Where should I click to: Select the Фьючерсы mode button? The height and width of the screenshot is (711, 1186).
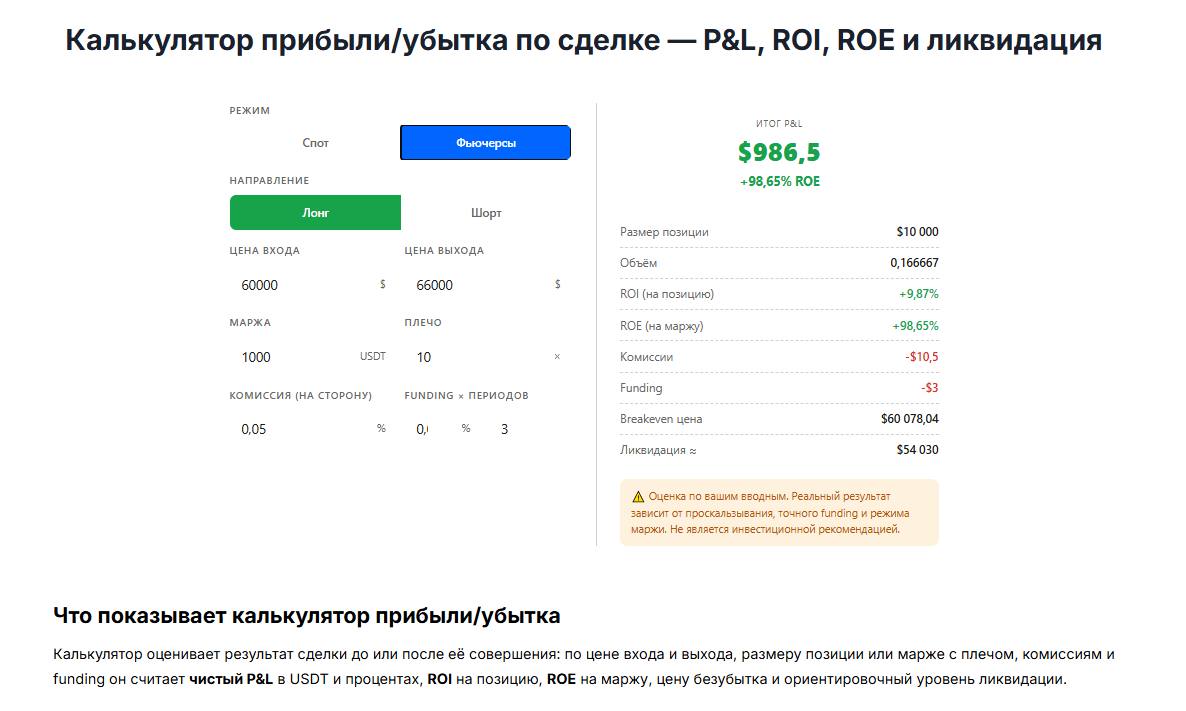coord(486,143)
